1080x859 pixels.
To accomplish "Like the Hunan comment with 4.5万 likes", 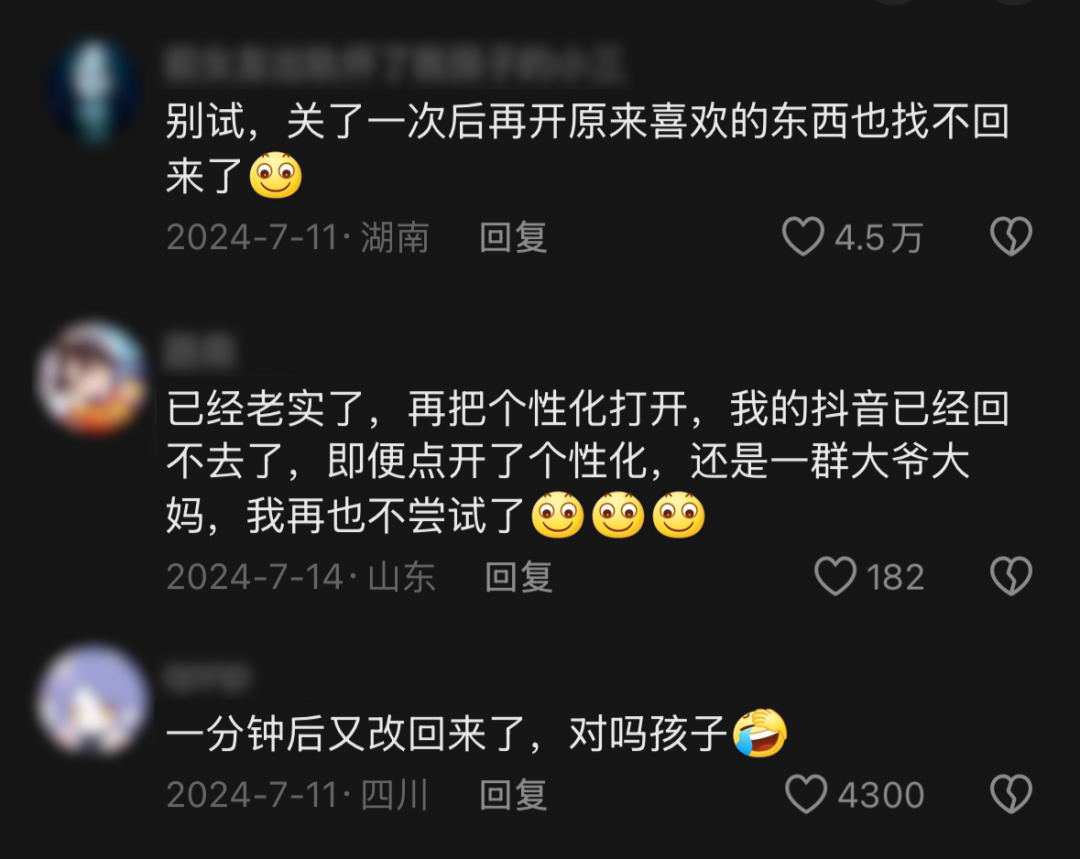I will pyautogui.click(x=803, y=236).
